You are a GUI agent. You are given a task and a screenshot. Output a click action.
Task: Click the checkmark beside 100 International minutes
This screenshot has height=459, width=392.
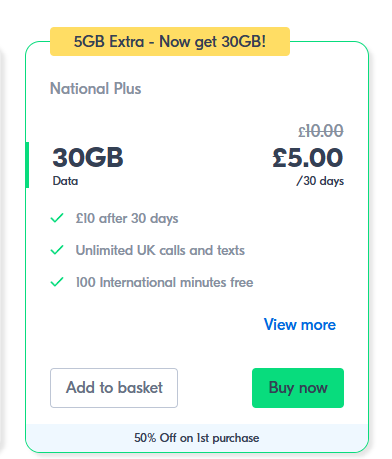[57, 282]
